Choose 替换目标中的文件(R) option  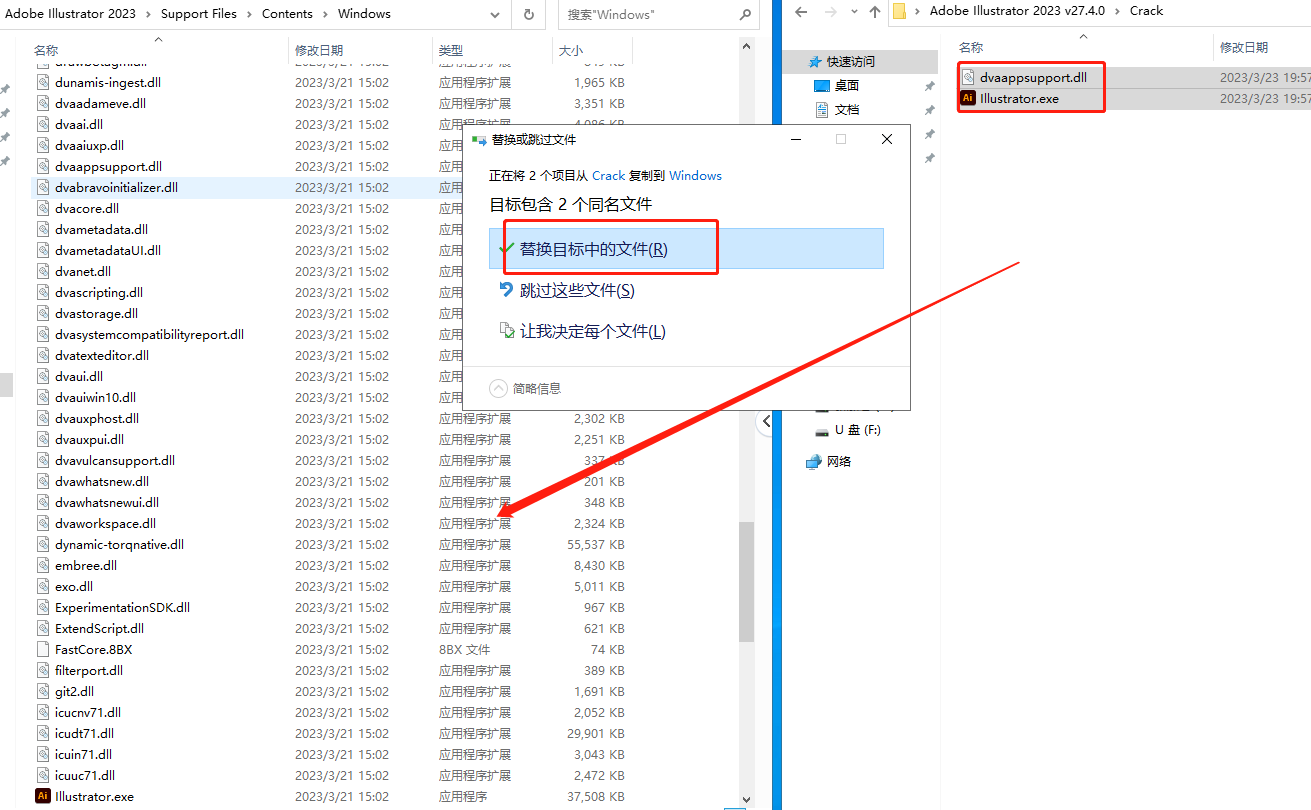[686, 248]
